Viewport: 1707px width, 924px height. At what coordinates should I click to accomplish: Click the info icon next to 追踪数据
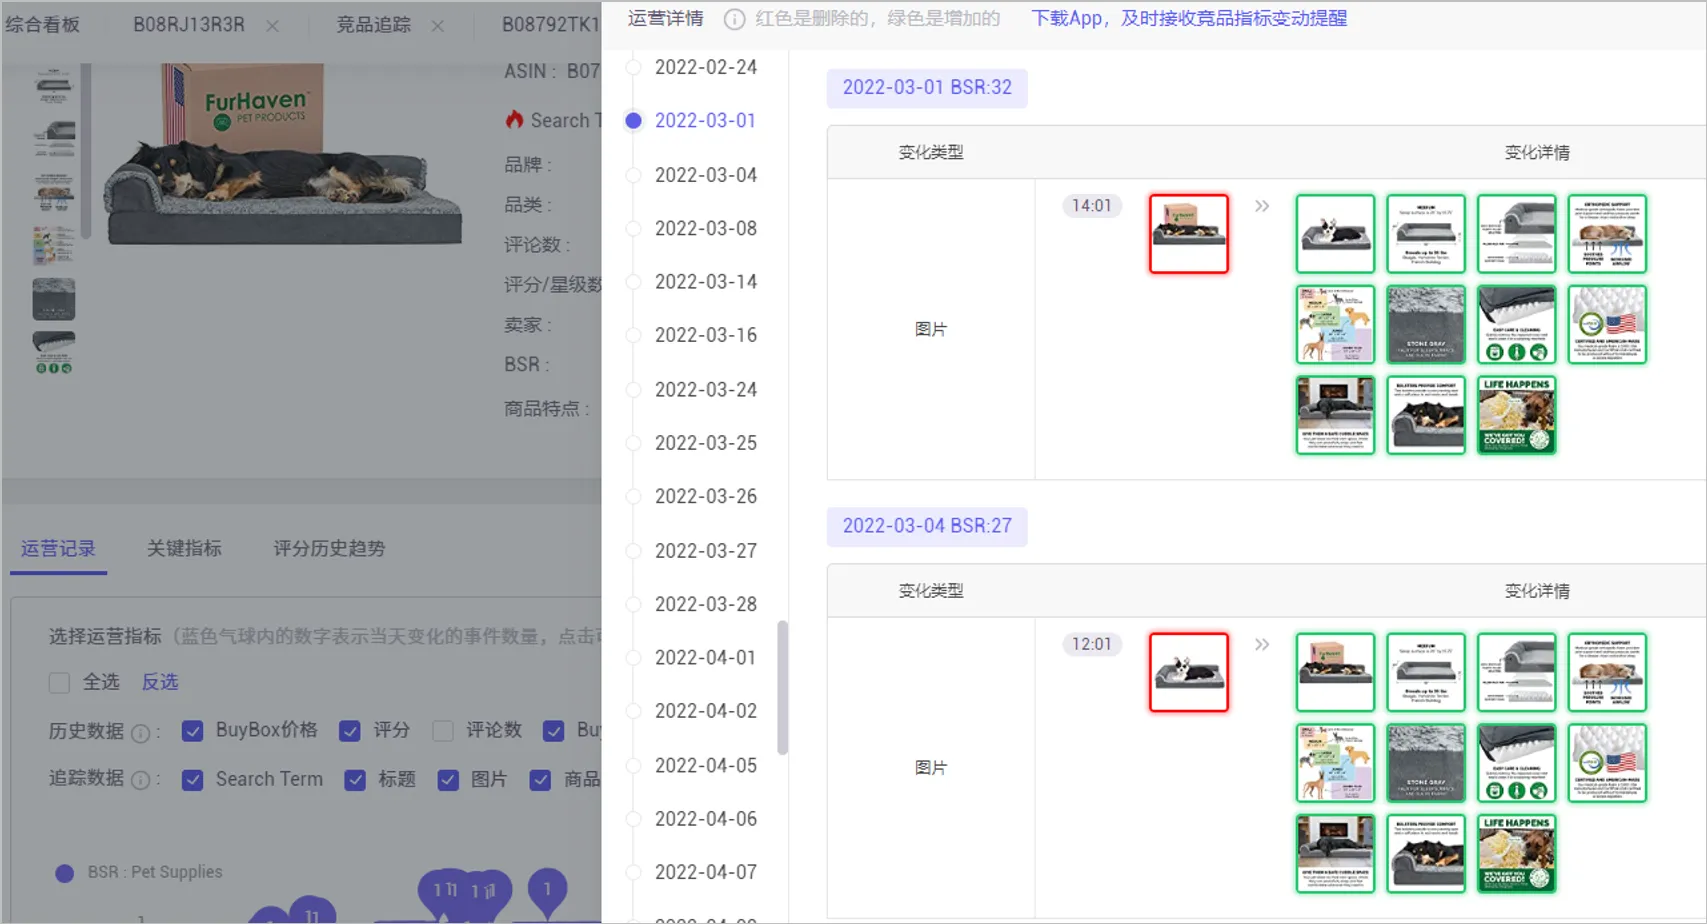[141, 780]
